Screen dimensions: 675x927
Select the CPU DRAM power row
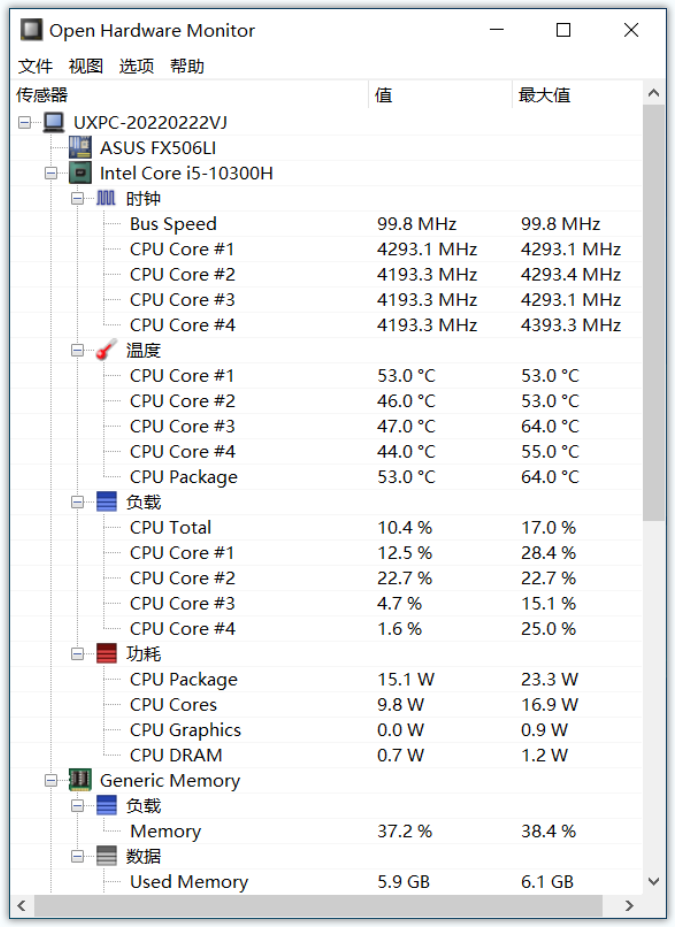326,755
